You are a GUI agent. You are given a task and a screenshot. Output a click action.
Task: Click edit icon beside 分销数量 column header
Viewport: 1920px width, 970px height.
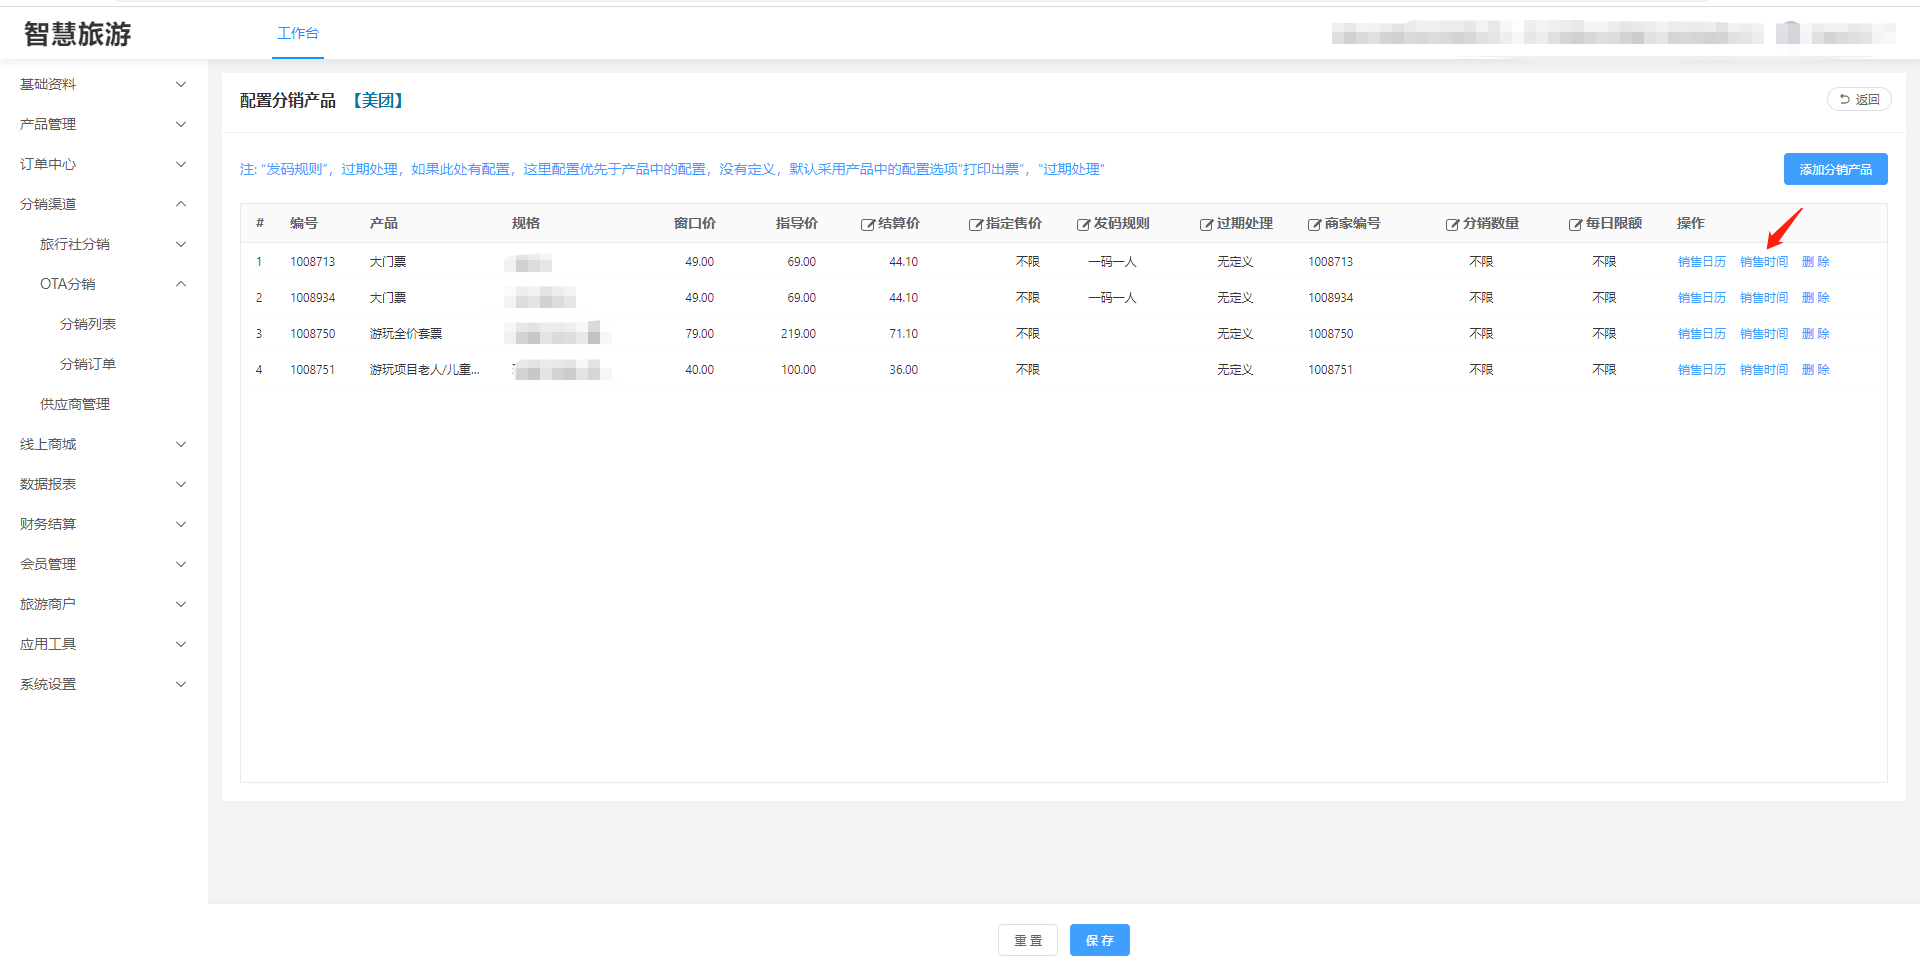(1452, 225)
